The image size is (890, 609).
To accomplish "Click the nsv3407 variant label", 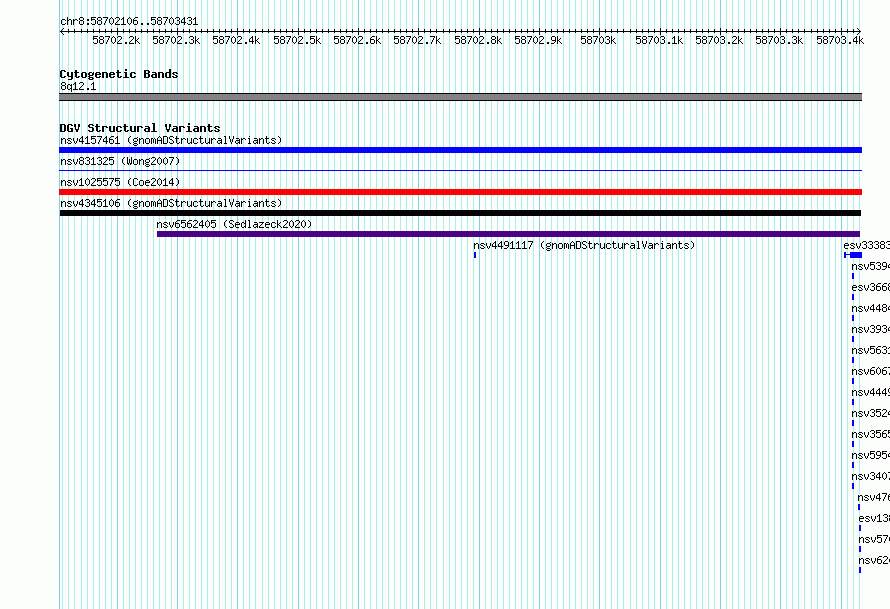I will [x=870, y=476].
